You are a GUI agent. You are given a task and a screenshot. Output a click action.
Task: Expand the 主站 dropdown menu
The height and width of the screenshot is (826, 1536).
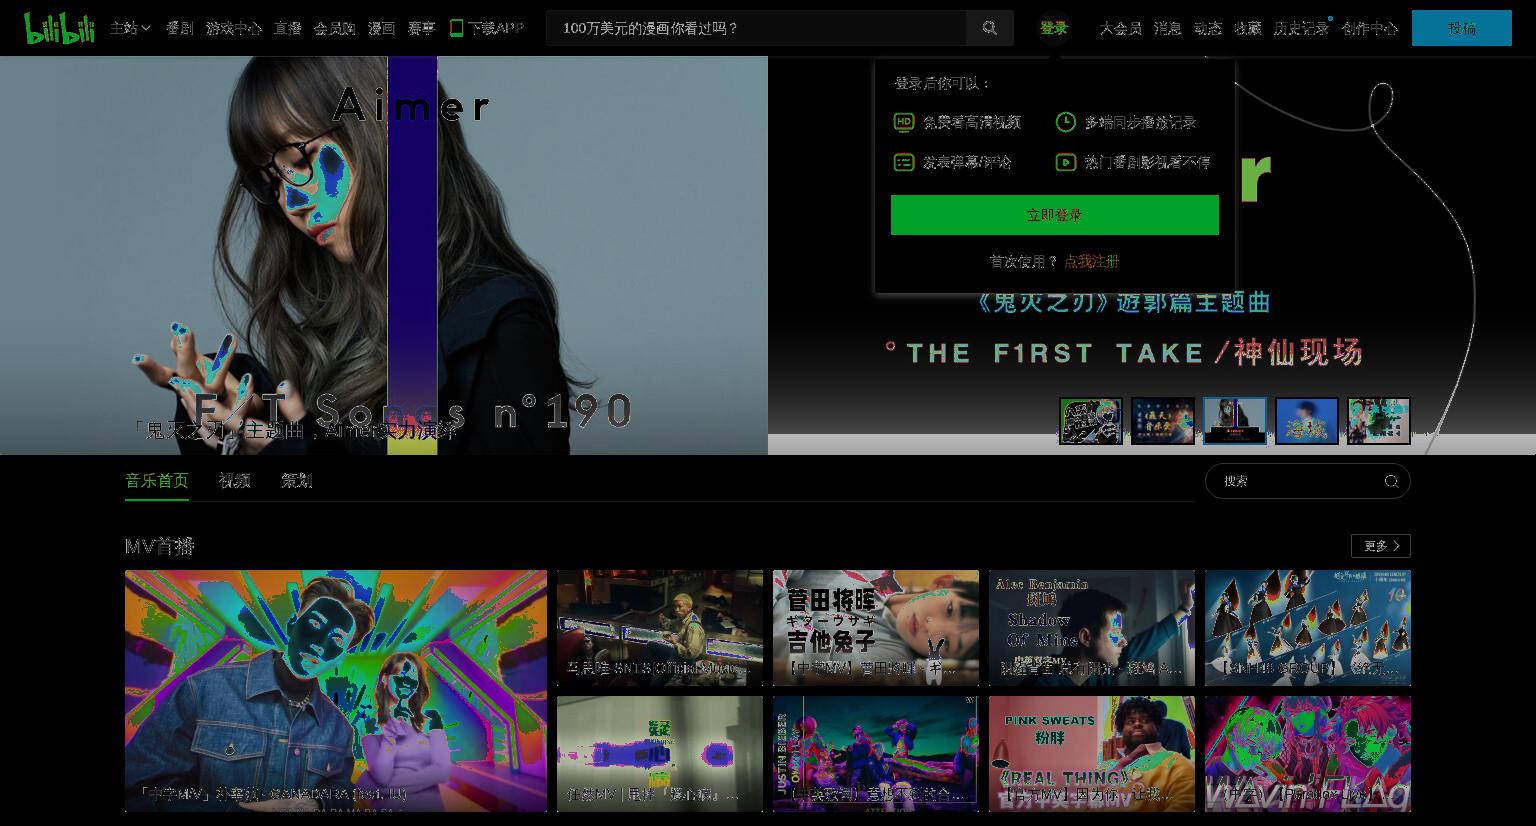pyautogui.click(x=130, y=28)
